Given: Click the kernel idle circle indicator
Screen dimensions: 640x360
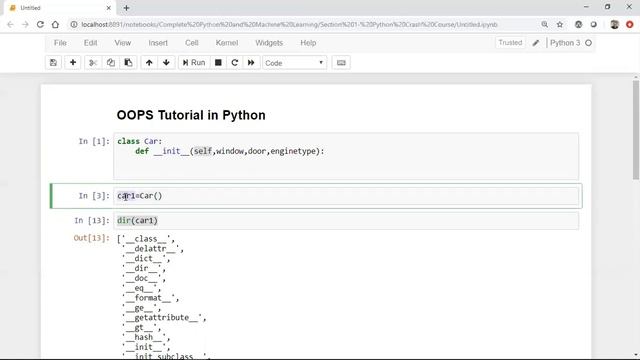Looking at the screenshot, I should [589, 43].
